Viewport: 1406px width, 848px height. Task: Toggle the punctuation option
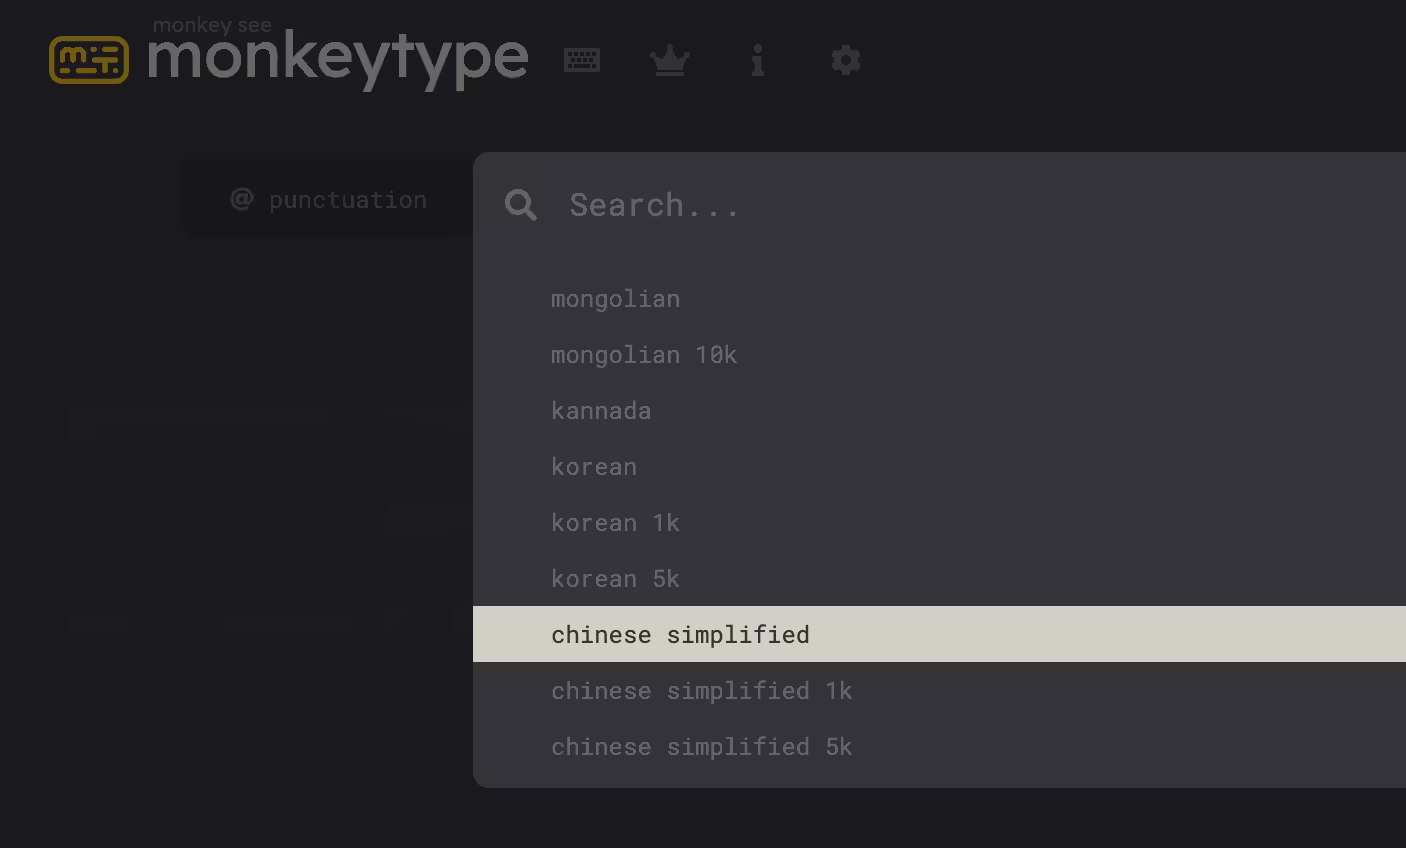tap(329, 199)
